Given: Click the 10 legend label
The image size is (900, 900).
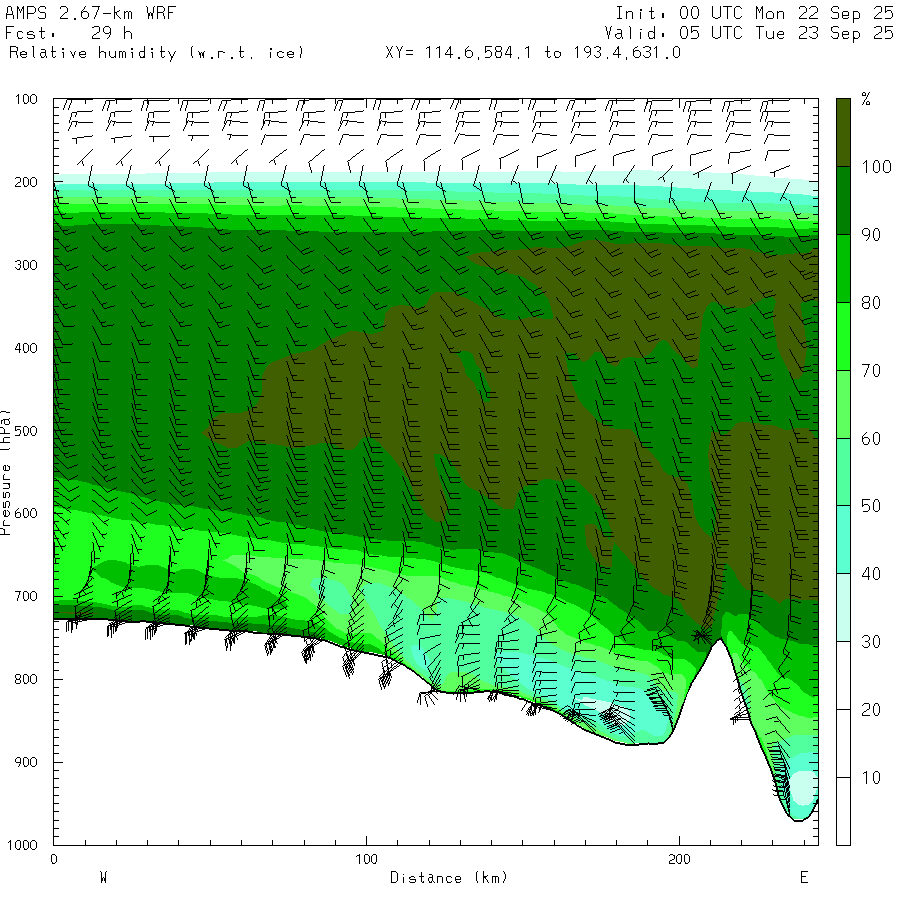Looking at the screenshot, I should point(870,777).
